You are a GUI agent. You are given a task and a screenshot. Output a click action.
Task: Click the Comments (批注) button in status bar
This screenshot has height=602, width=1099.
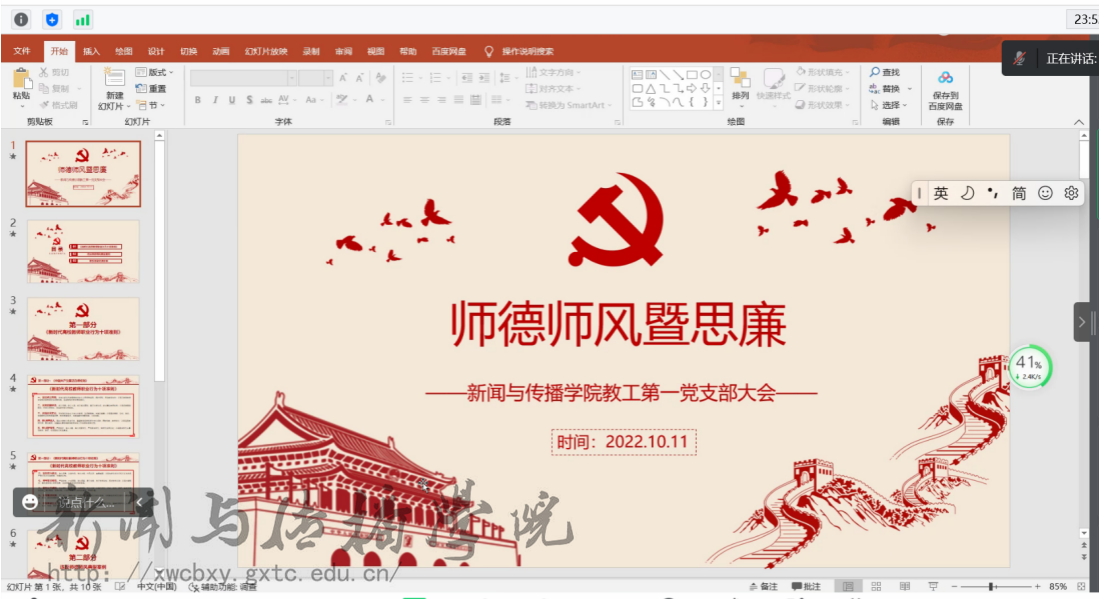(x=806, y=587)
